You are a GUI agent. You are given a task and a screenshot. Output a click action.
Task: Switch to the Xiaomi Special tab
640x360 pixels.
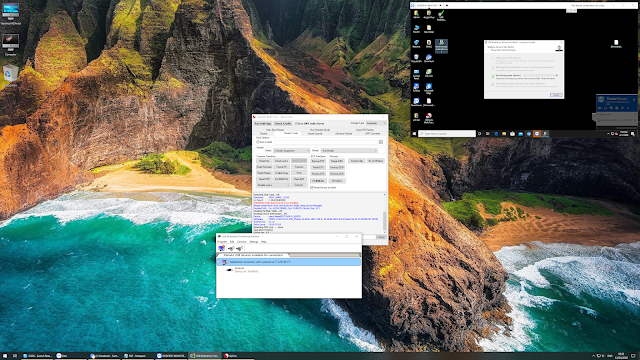pyautogui.click(x=315, y=133)
